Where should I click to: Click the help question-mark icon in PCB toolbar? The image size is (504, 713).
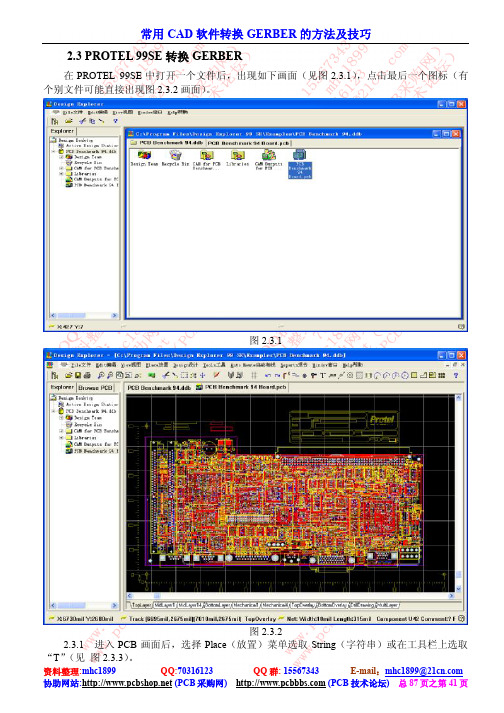[455, 375]
